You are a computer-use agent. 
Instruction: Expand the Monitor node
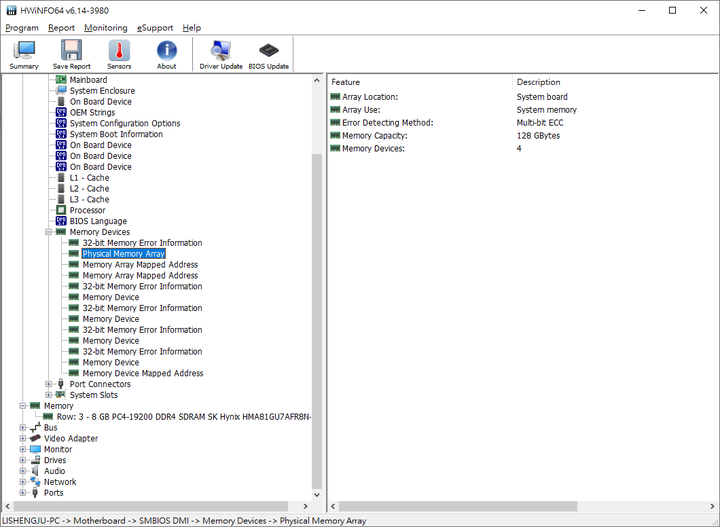[22, 449]
